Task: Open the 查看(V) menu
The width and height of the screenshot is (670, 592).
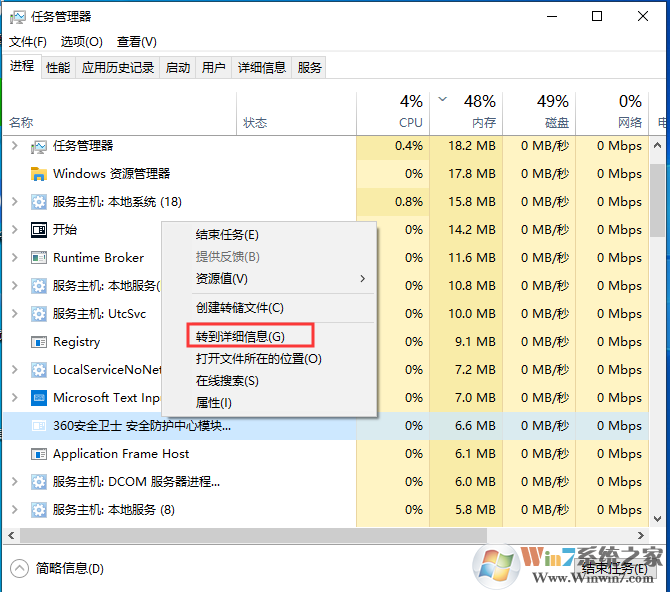Action: point(137,42)
